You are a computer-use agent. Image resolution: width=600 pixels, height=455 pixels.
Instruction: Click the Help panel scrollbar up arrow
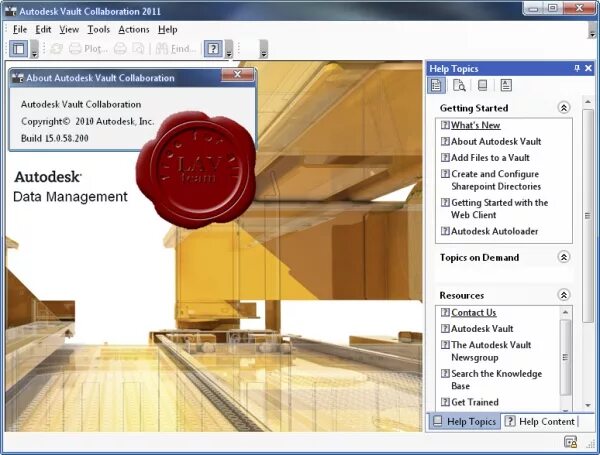(x=588, y=102)
